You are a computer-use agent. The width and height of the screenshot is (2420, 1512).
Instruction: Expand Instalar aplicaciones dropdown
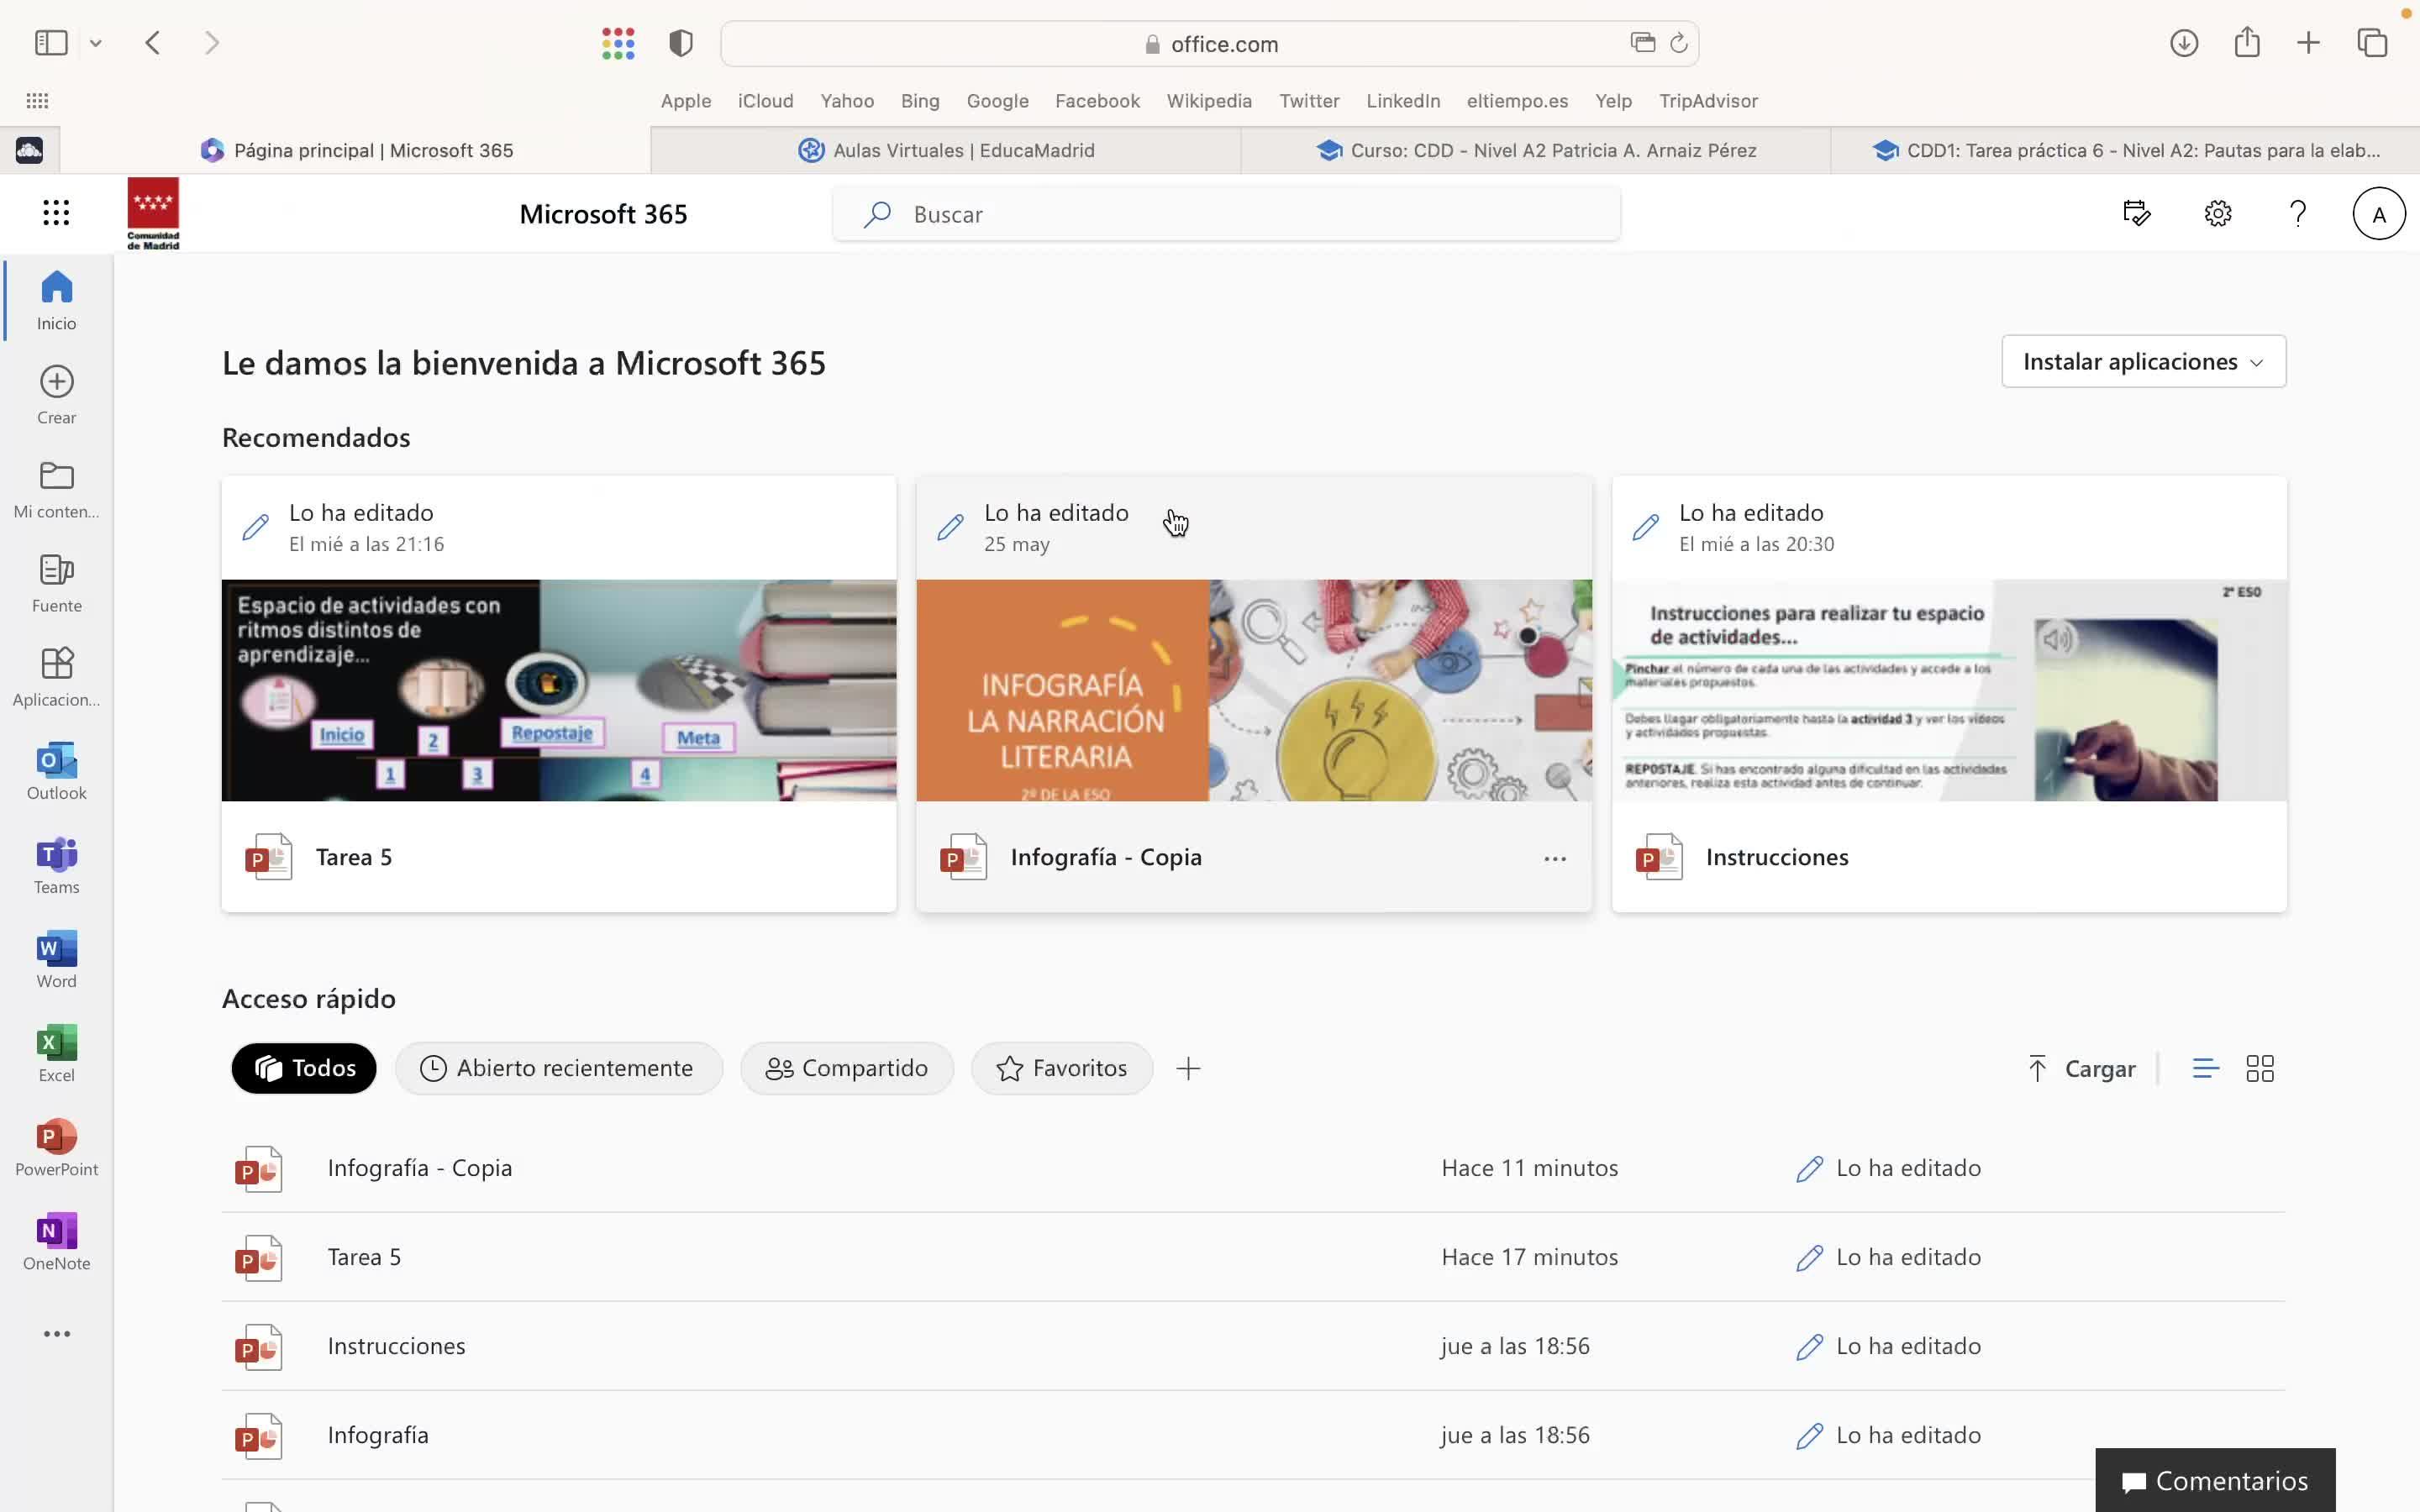coord(2142,361)
